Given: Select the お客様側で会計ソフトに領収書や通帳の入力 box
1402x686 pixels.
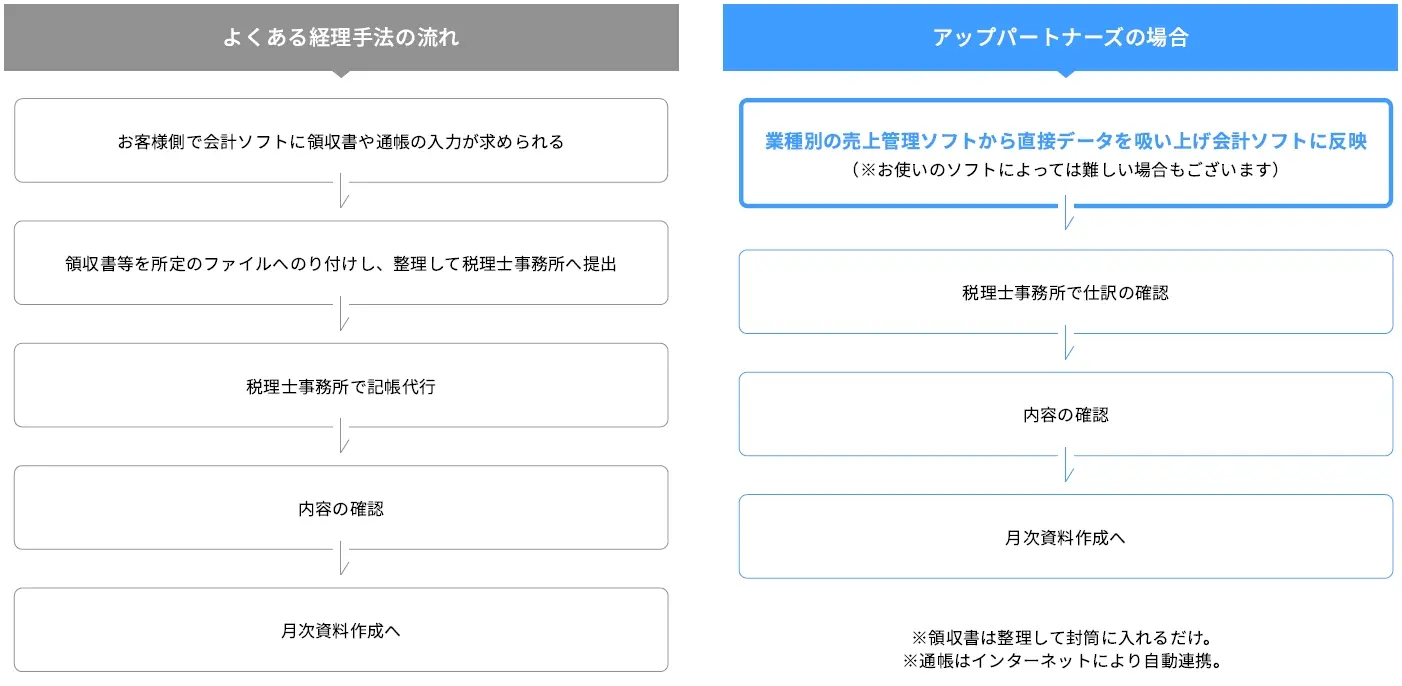Looking at the screenshot, I should [x=341, y=141].
